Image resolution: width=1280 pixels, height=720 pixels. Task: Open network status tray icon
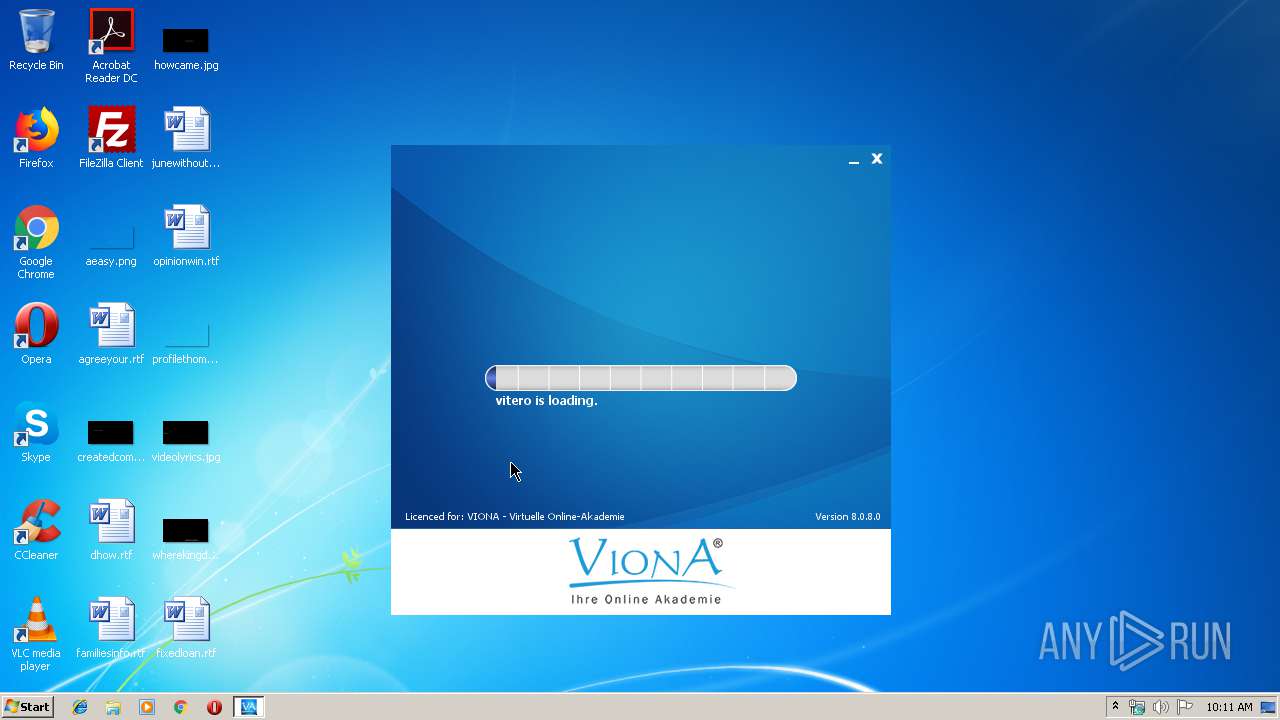[1137, 707]
